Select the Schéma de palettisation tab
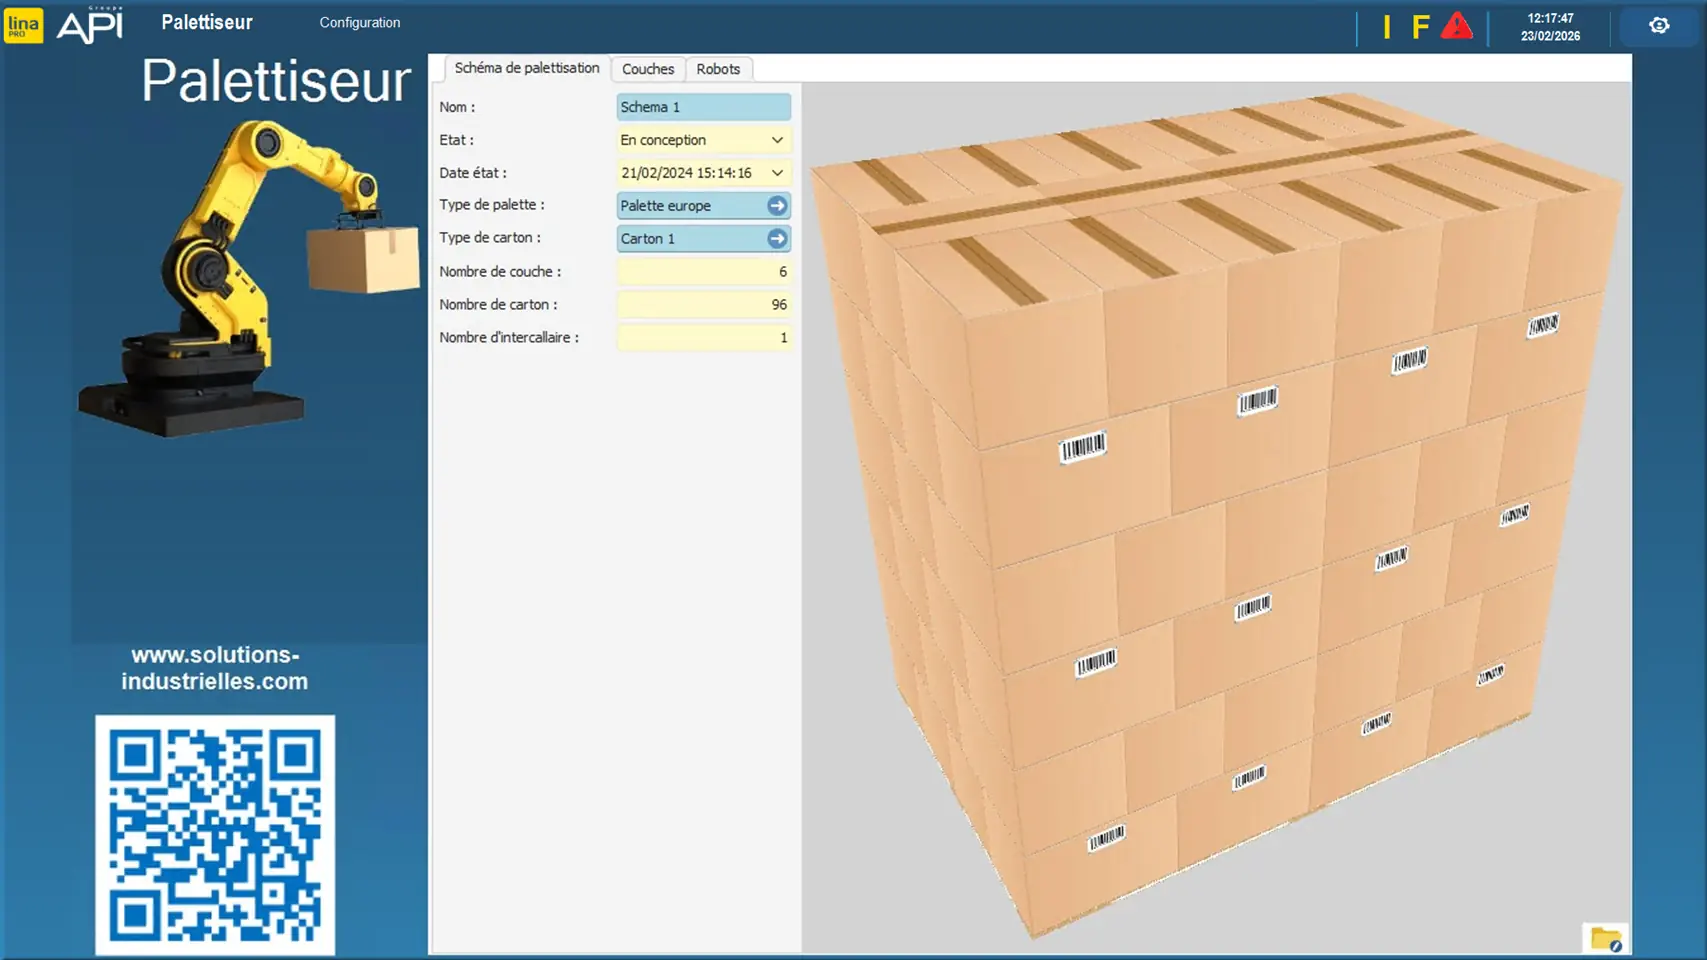Screen dimensions: 1707x960 (x=526, y=68)
